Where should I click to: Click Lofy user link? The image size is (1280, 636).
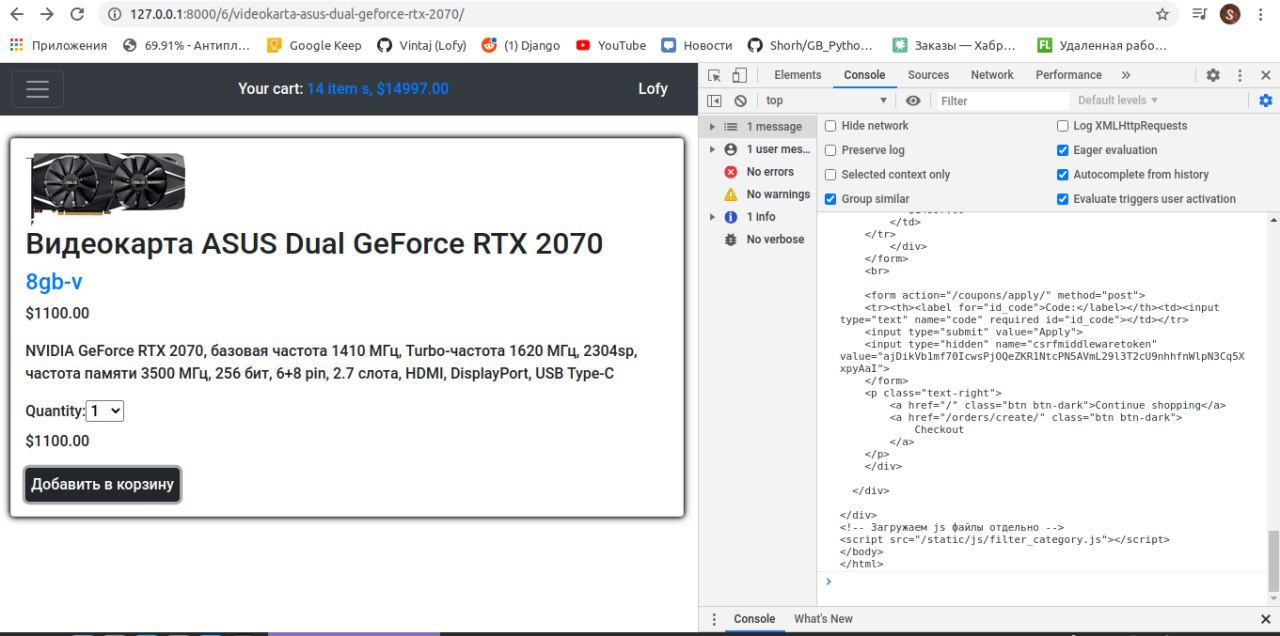coord(653,89)
